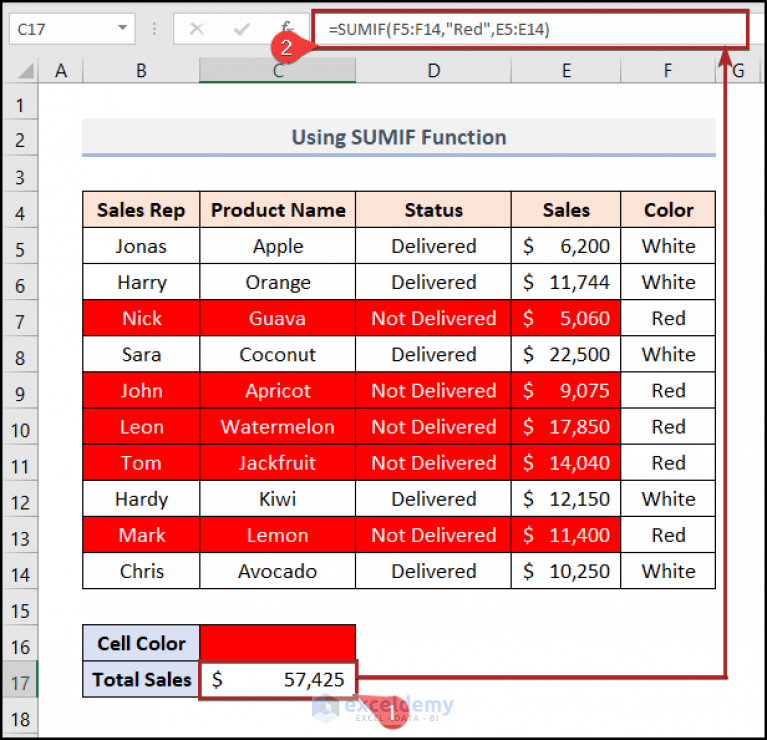Select column C header

coord(277,71)
